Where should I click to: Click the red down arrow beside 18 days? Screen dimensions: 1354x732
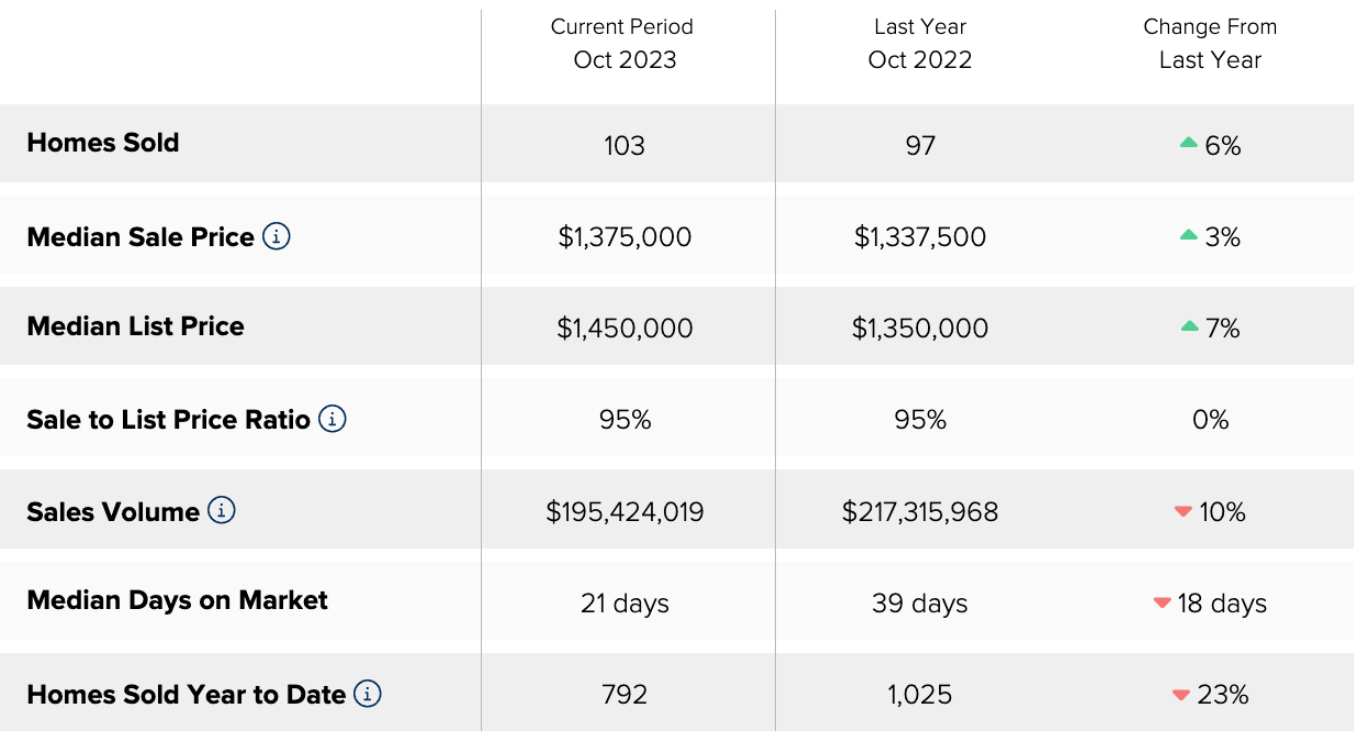click(x=1162, y=603)
